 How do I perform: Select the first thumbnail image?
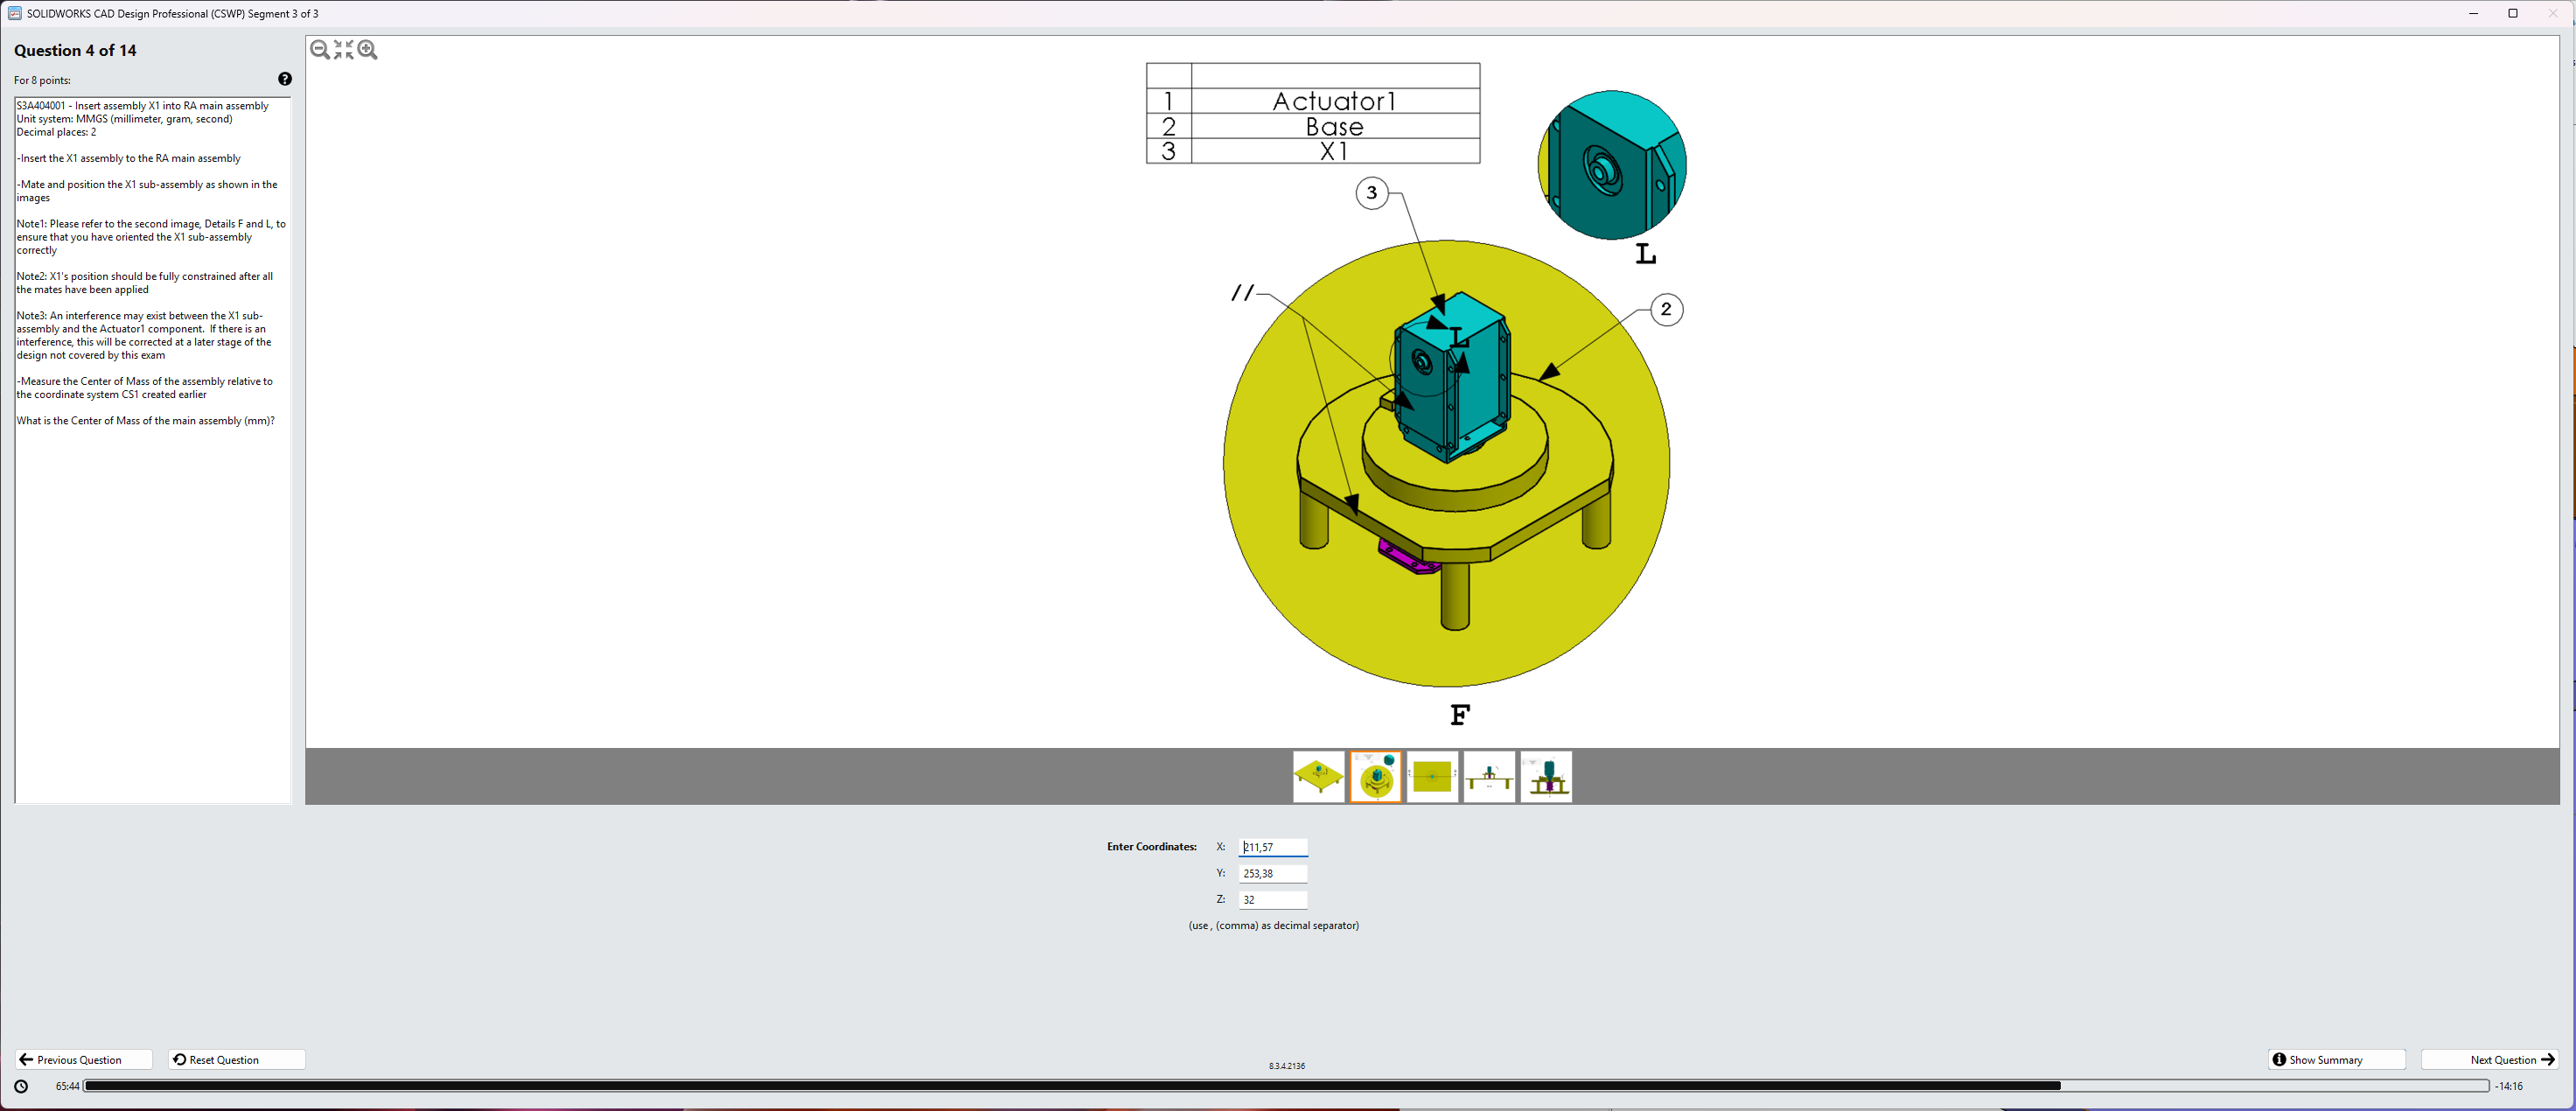pos(1318,776)
